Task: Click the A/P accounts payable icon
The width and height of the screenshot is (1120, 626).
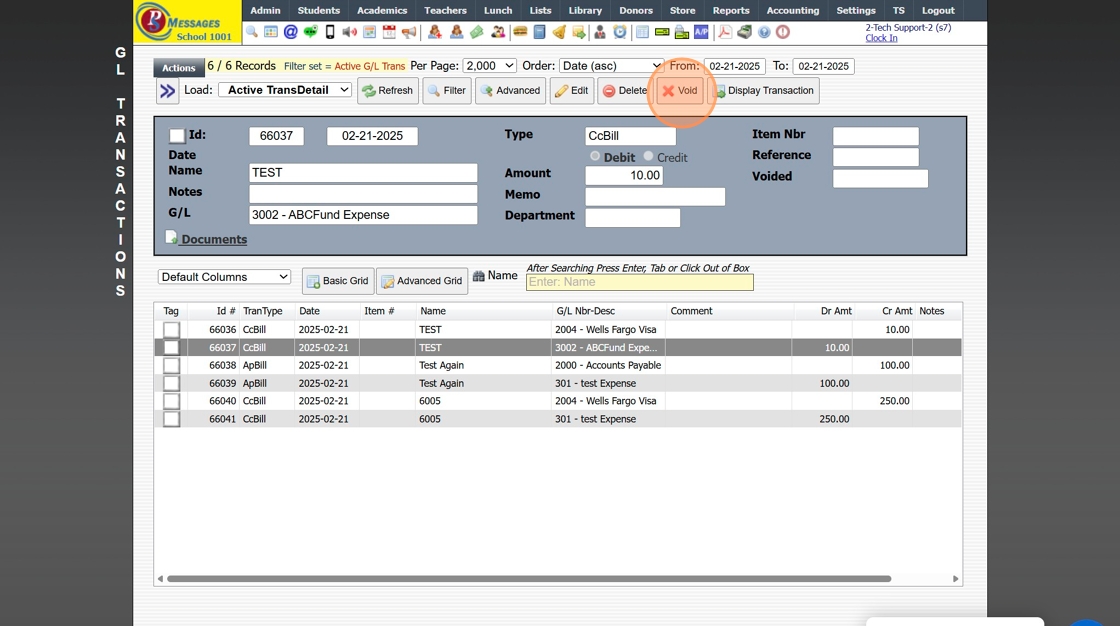Action: (x=701, y=32)
